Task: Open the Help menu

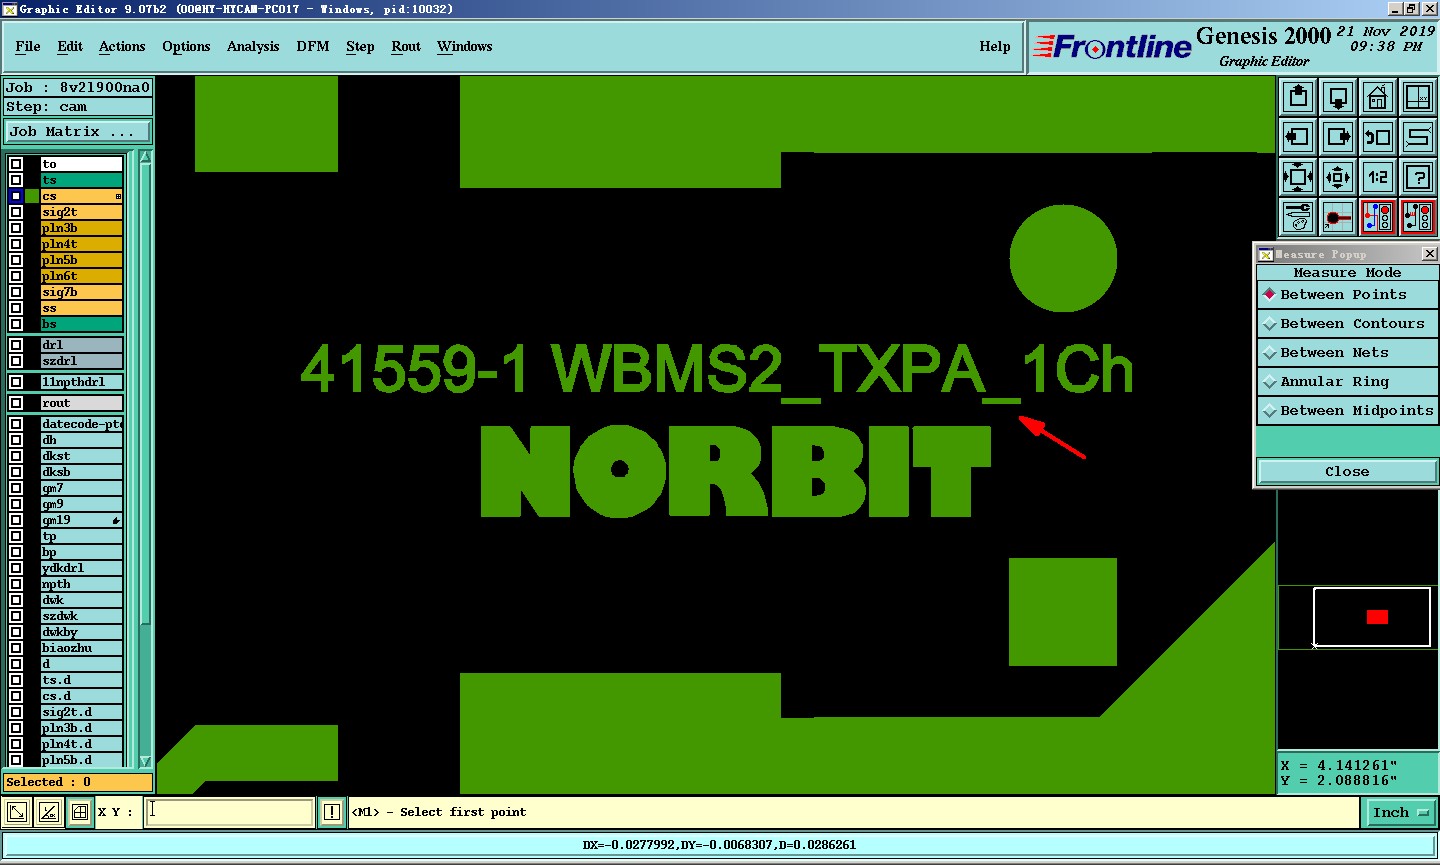Action: tap(995, 46)
